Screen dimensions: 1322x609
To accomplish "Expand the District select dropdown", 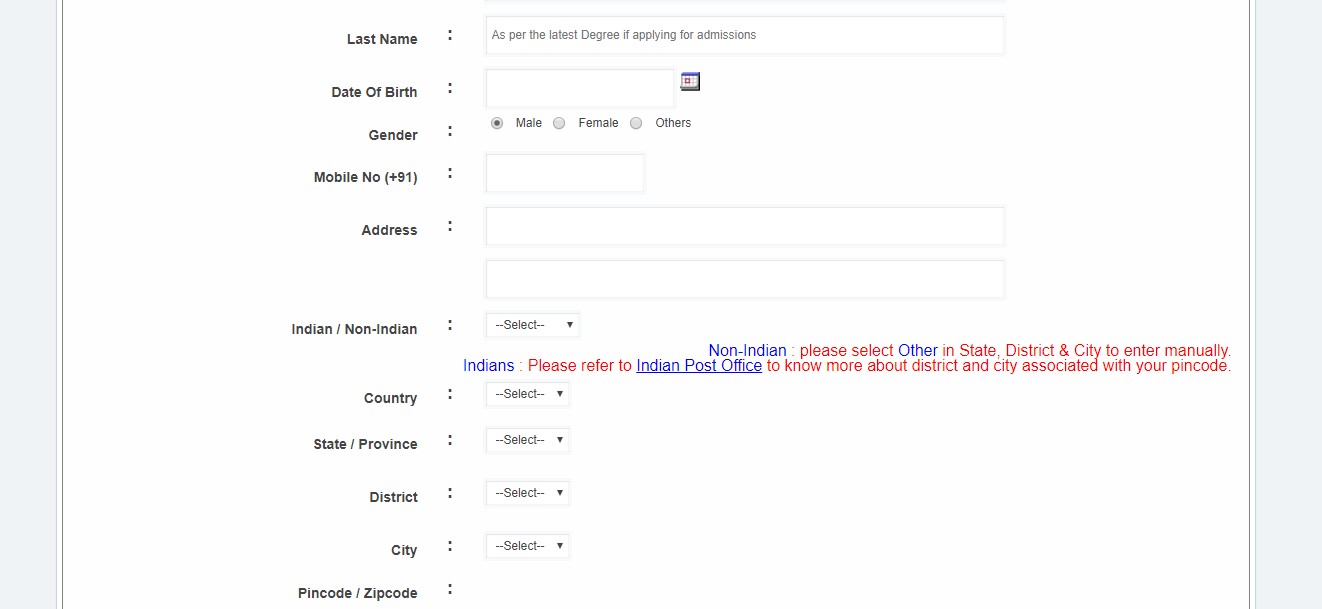I will [527, 493].
